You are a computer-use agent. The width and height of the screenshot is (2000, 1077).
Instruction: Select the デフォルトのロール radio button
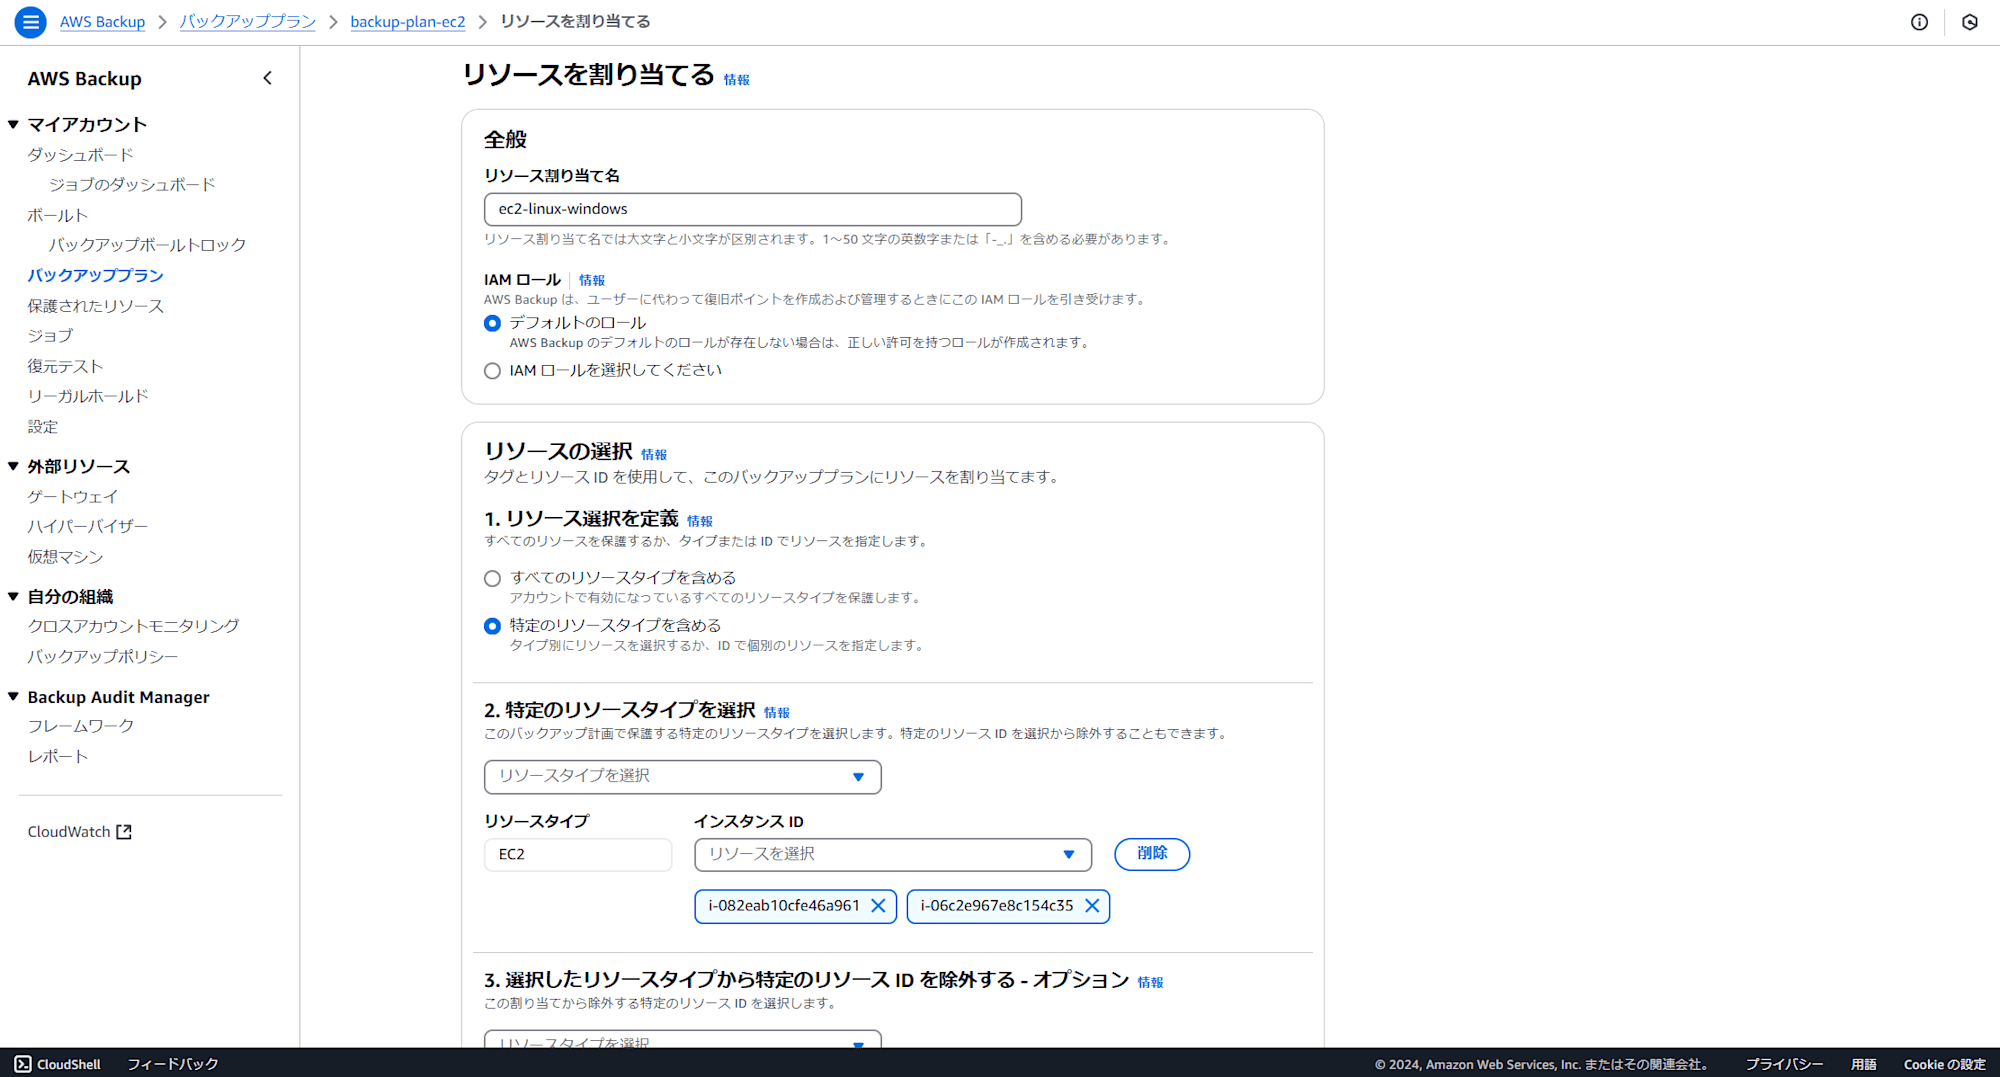coord(492,323)
